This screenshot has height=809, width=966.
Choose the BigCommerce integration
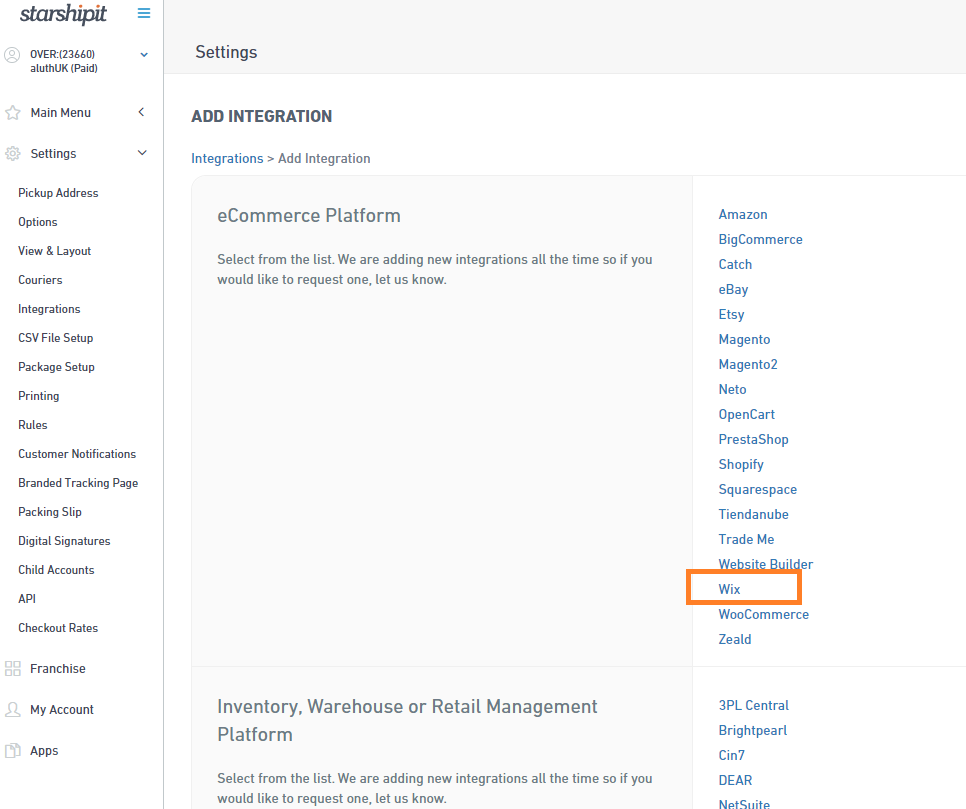pos(760,239)
